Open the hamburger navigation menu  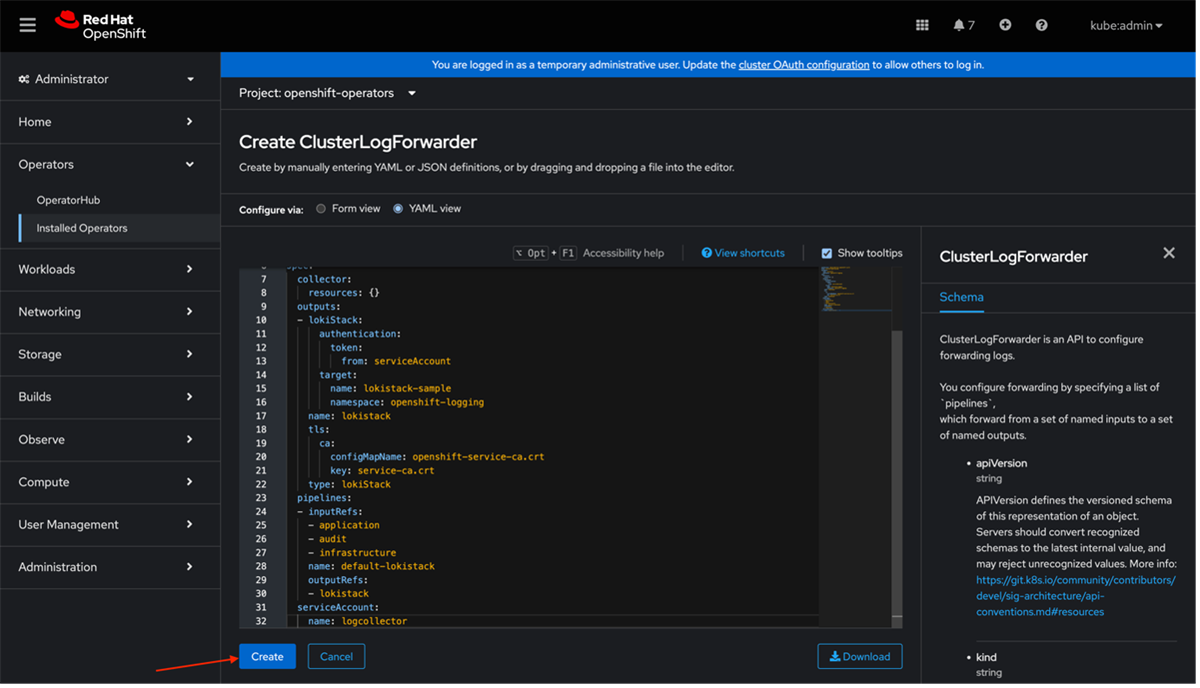click(x=27, y=25)
